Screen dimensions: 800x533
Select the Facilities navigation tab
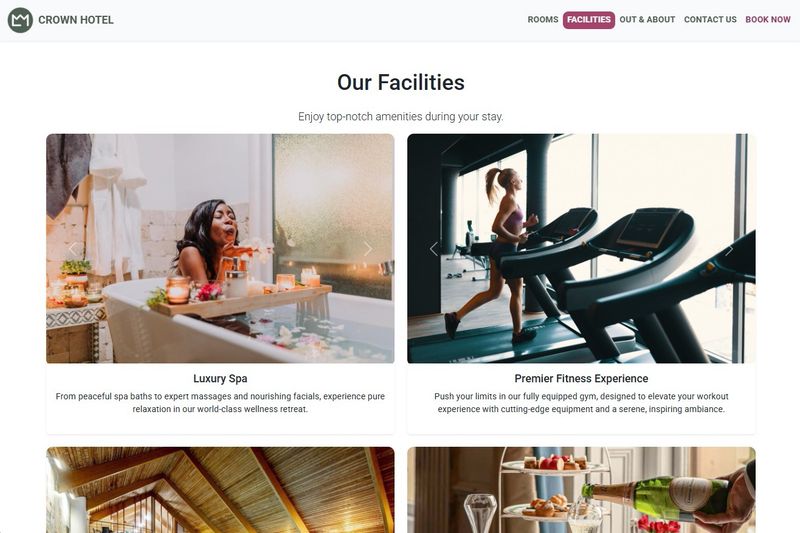coord(589,20)
